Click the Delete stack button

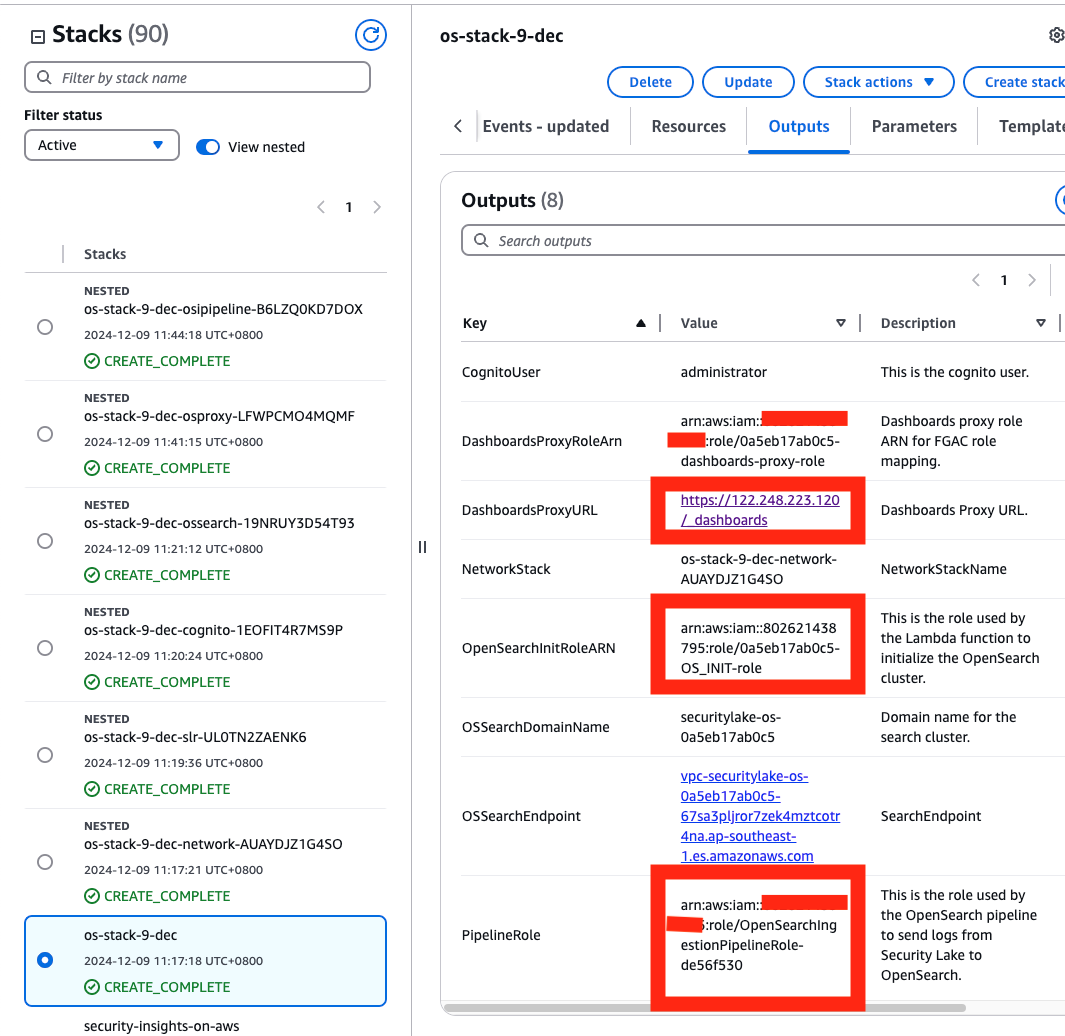(650, 82)
